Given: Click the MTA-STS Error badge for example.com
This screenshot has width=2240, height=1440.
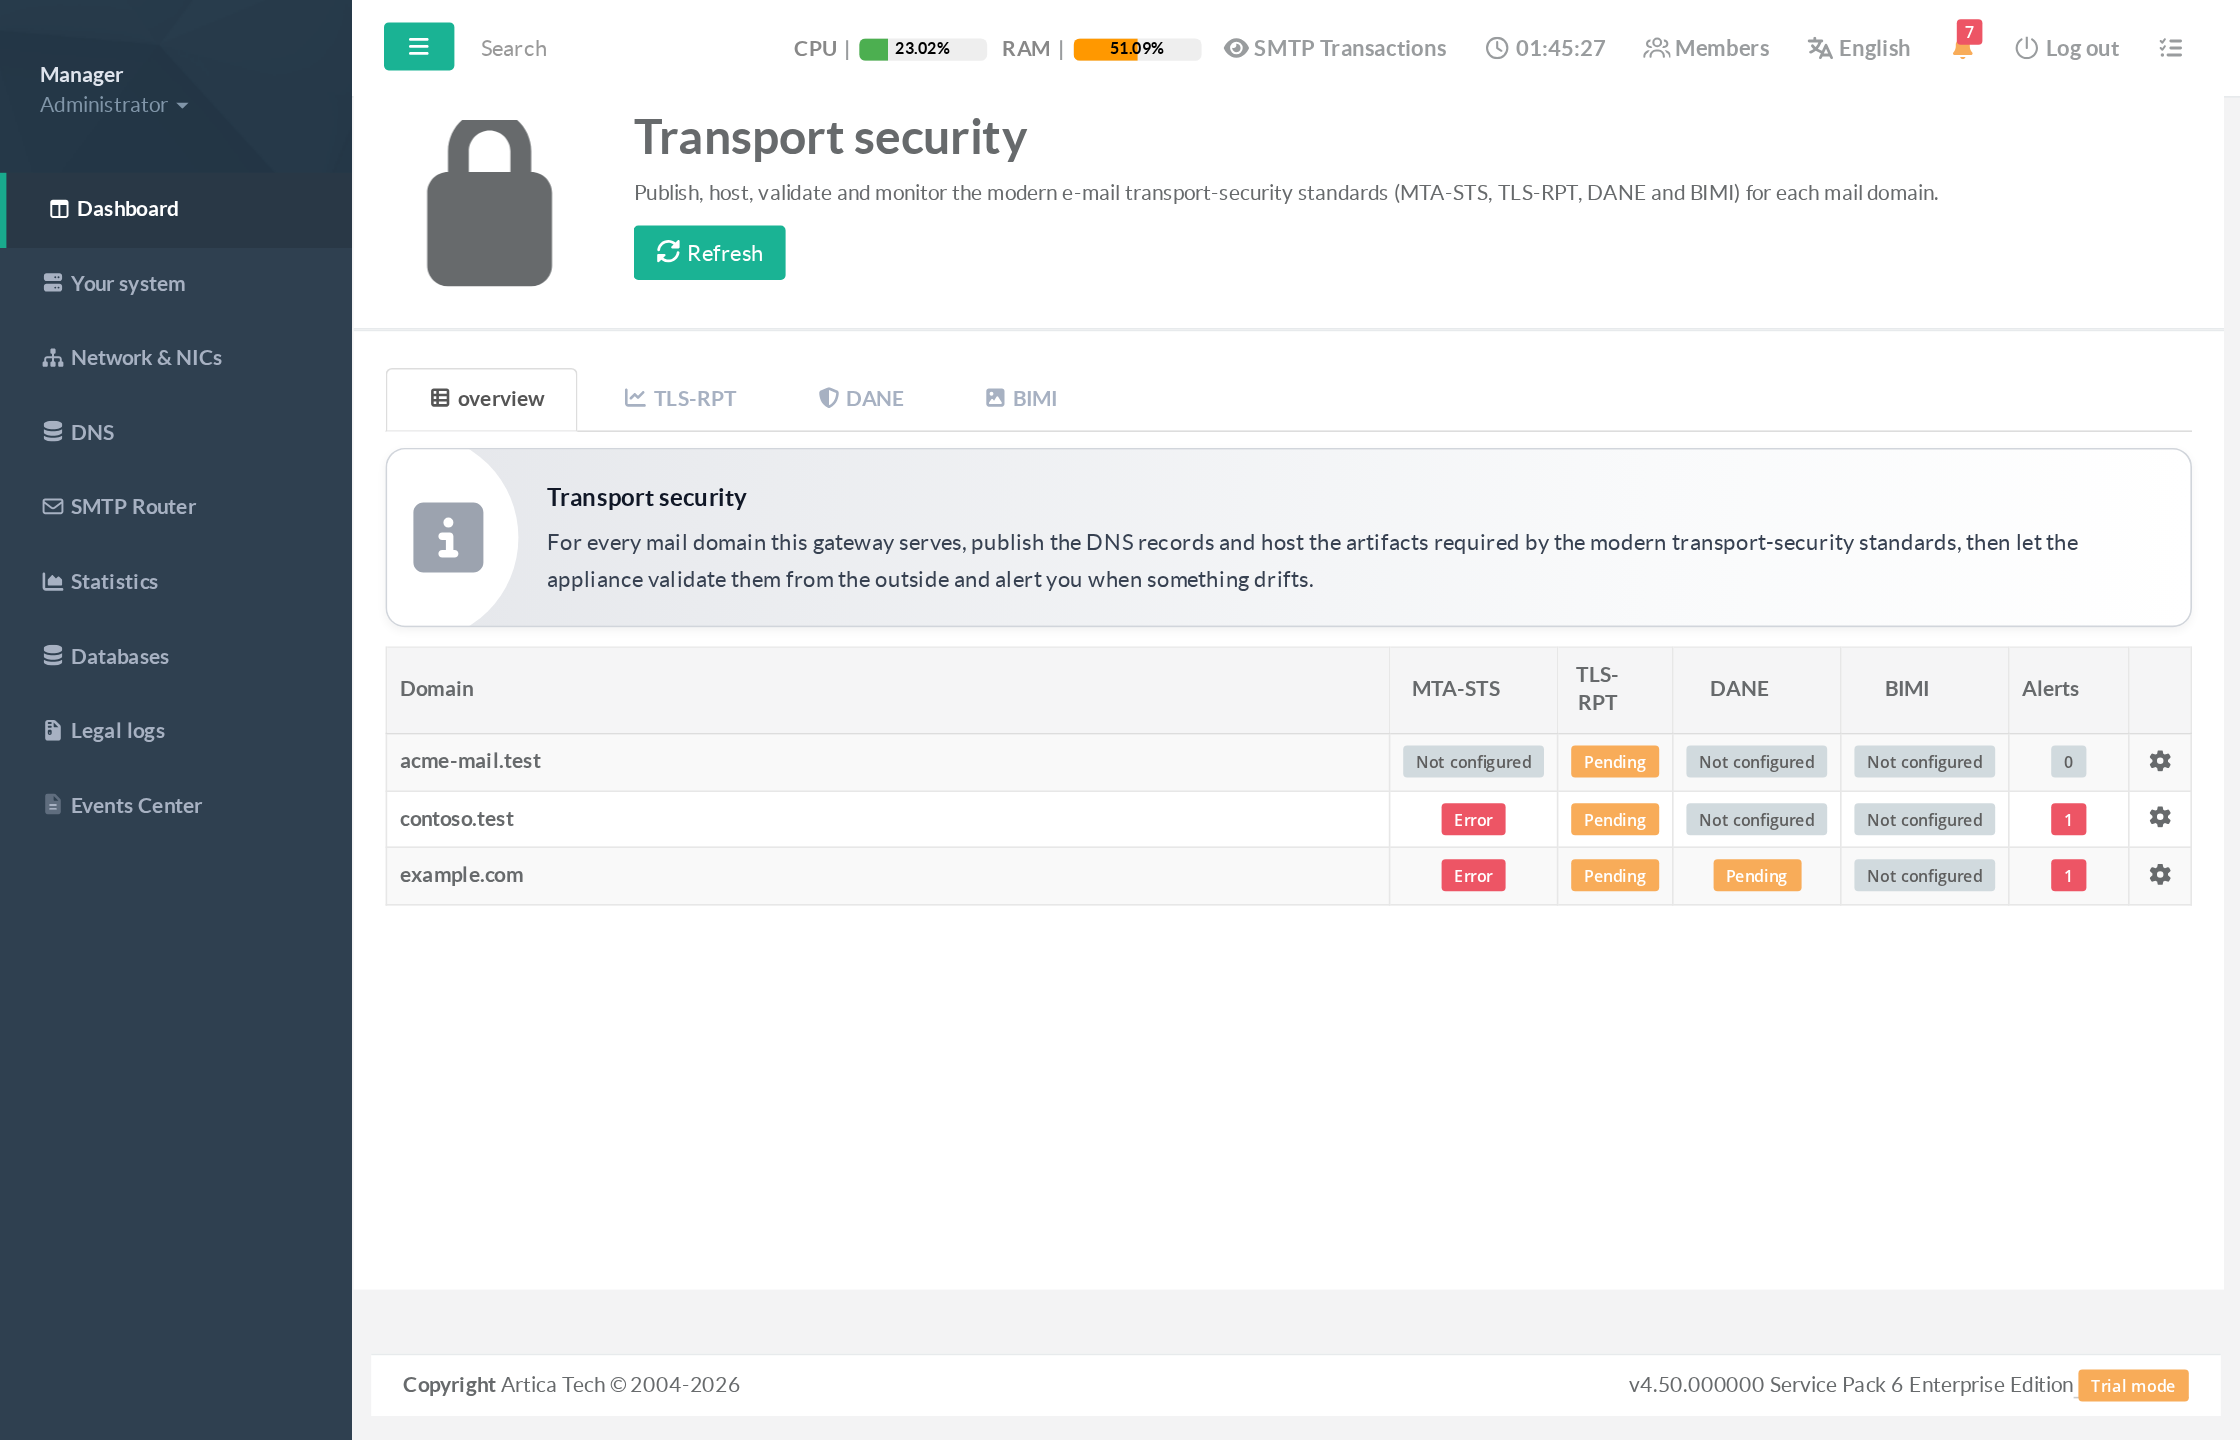Looking at the screenshot, I should [x=1473, y=876].
